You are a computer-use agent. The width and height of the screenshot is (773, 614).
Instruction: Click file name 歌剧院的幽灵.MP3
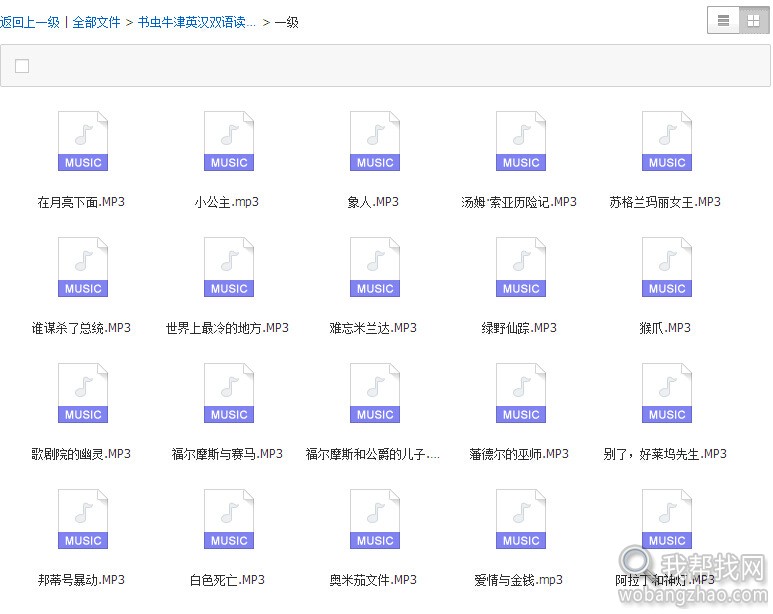click(x=81, y=454)
